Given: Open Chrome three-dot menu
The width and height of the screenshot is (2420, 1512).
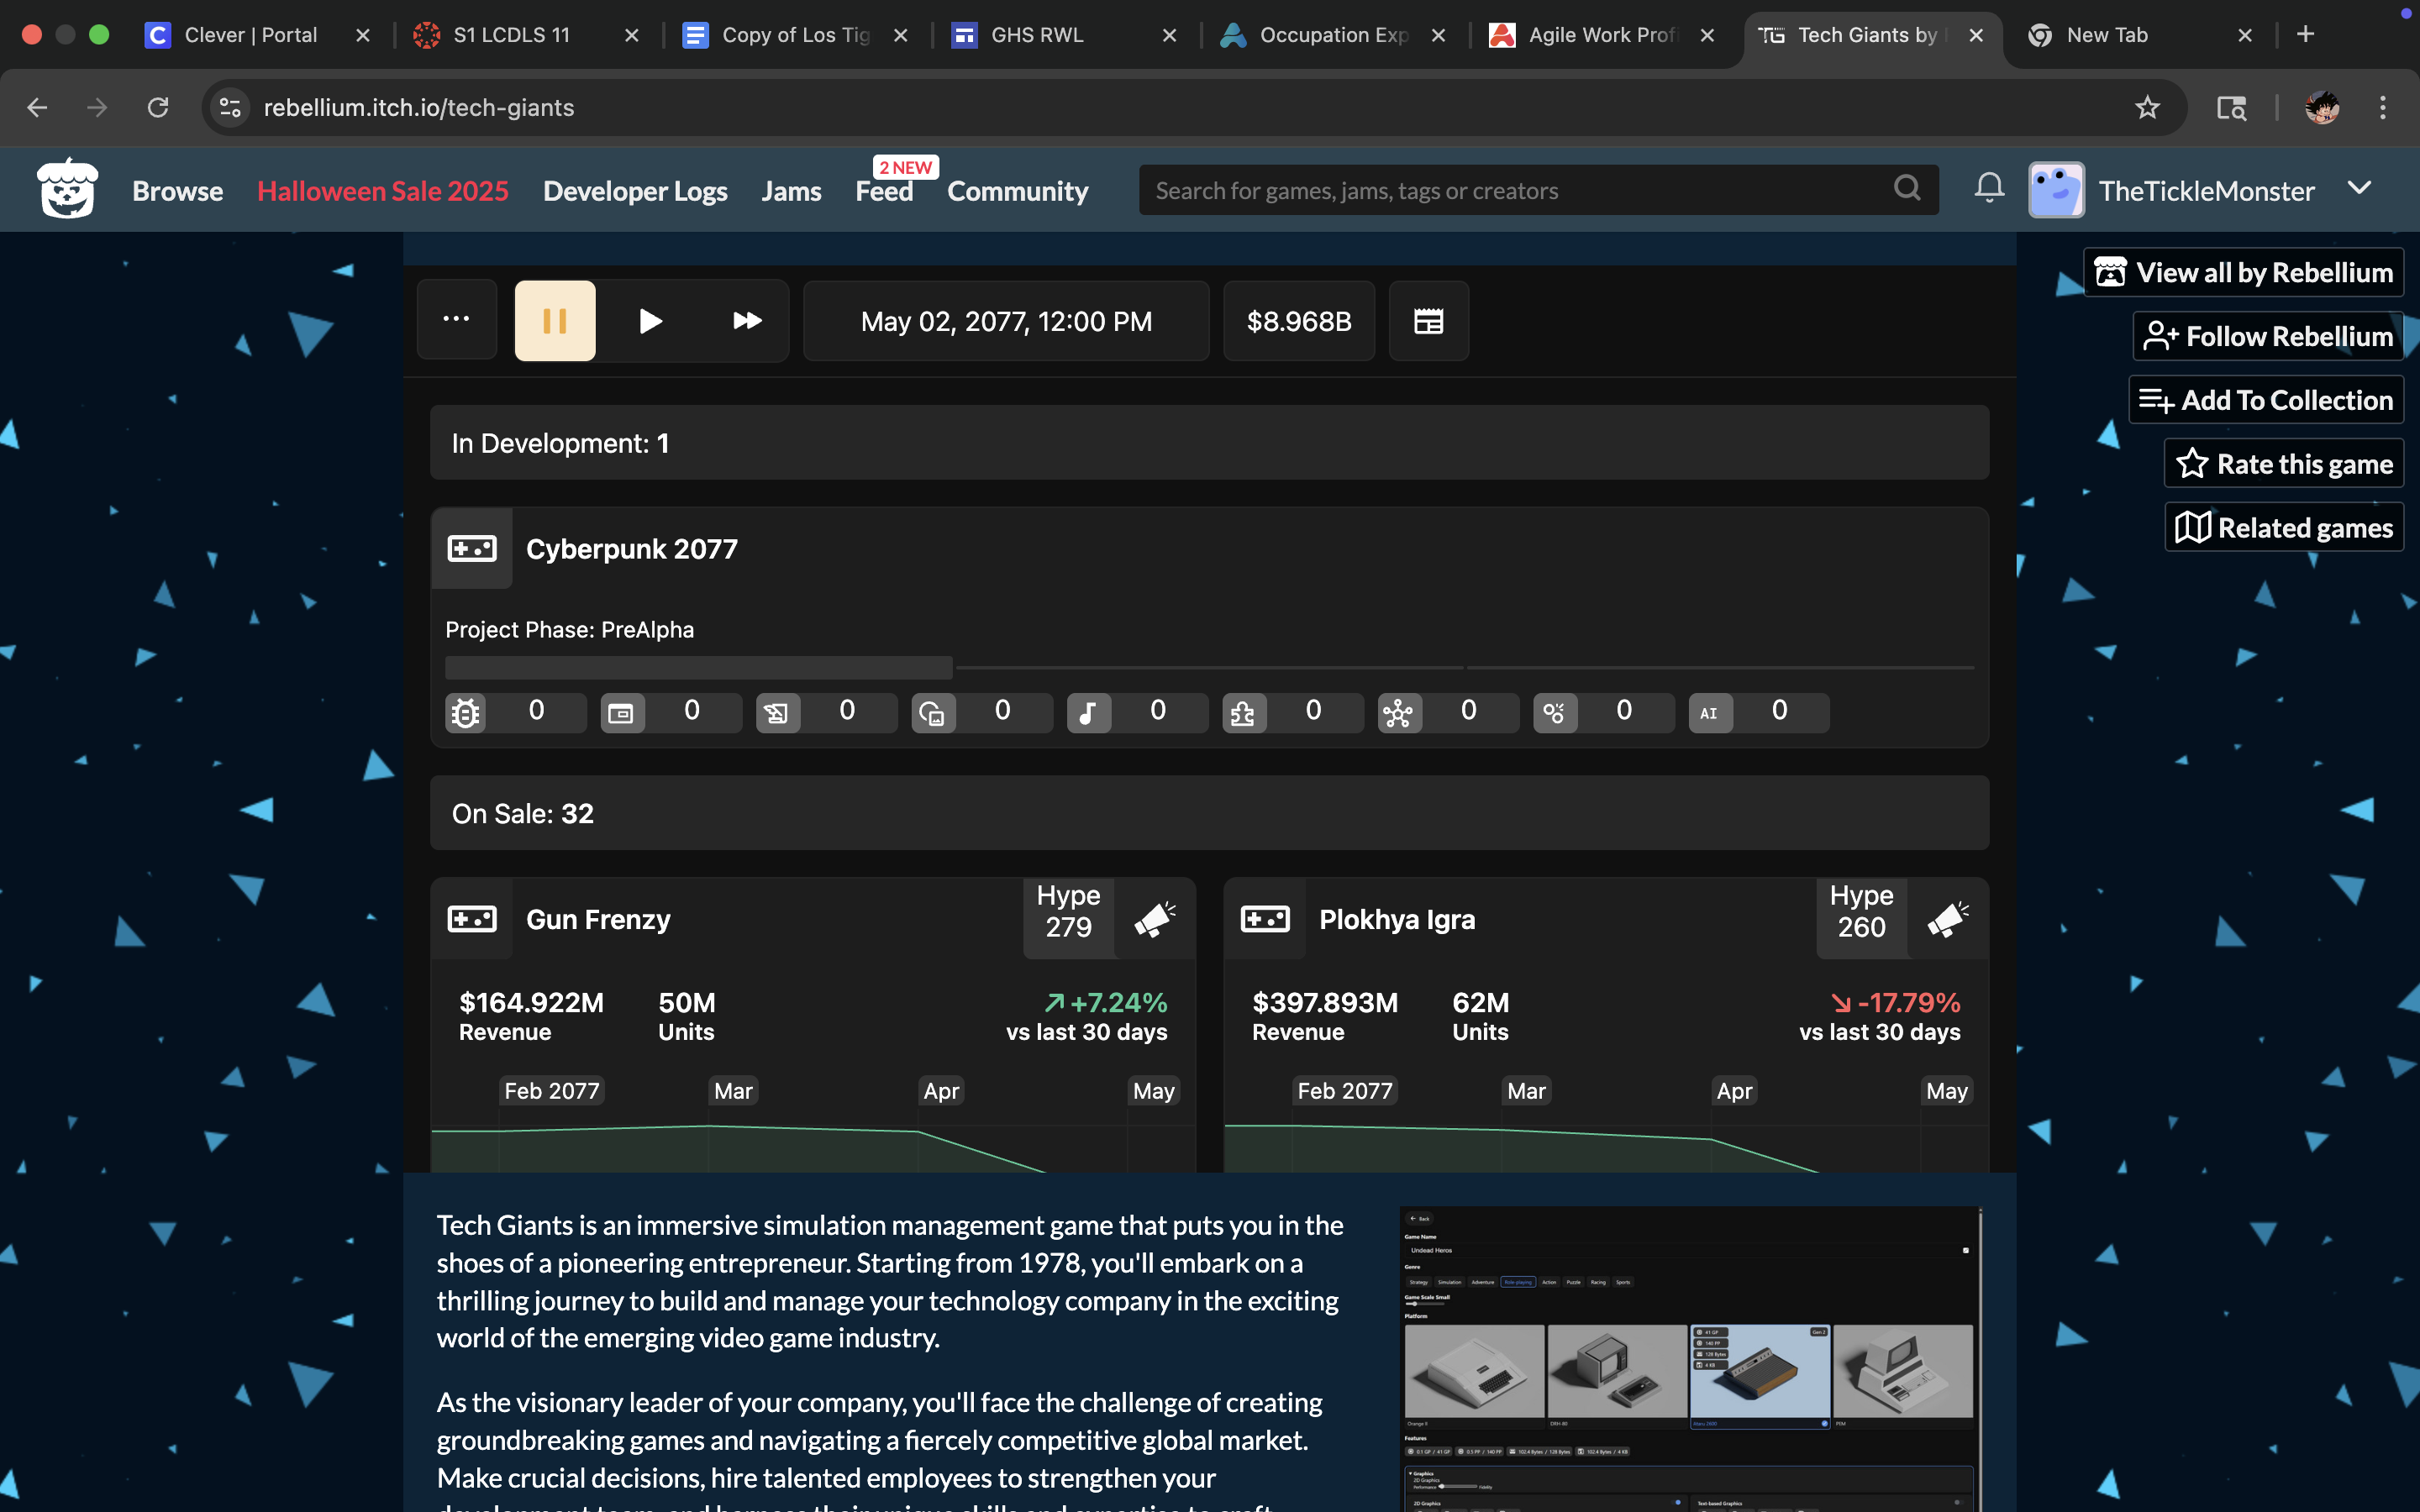Looking at the screenshot, I should click(x=2382, y=107).
